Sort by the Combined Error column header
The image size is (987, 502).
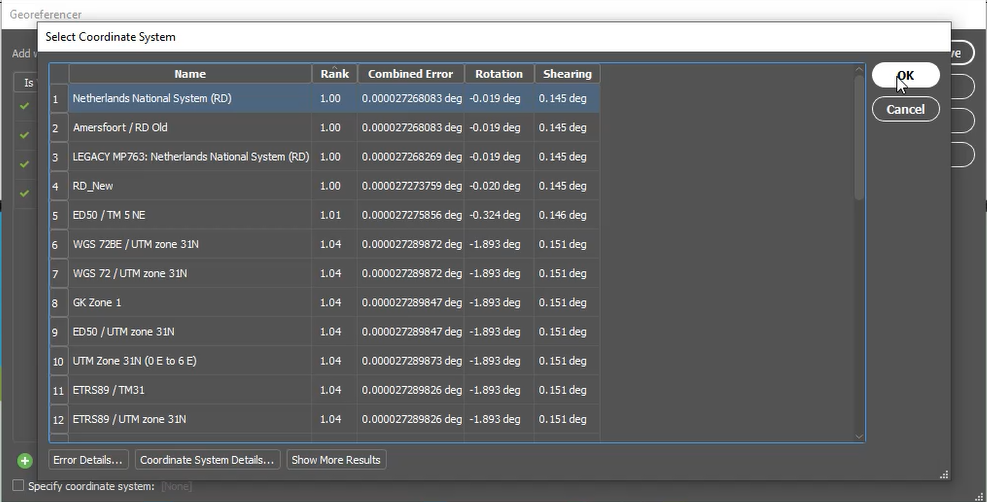[x=410, y=74]
